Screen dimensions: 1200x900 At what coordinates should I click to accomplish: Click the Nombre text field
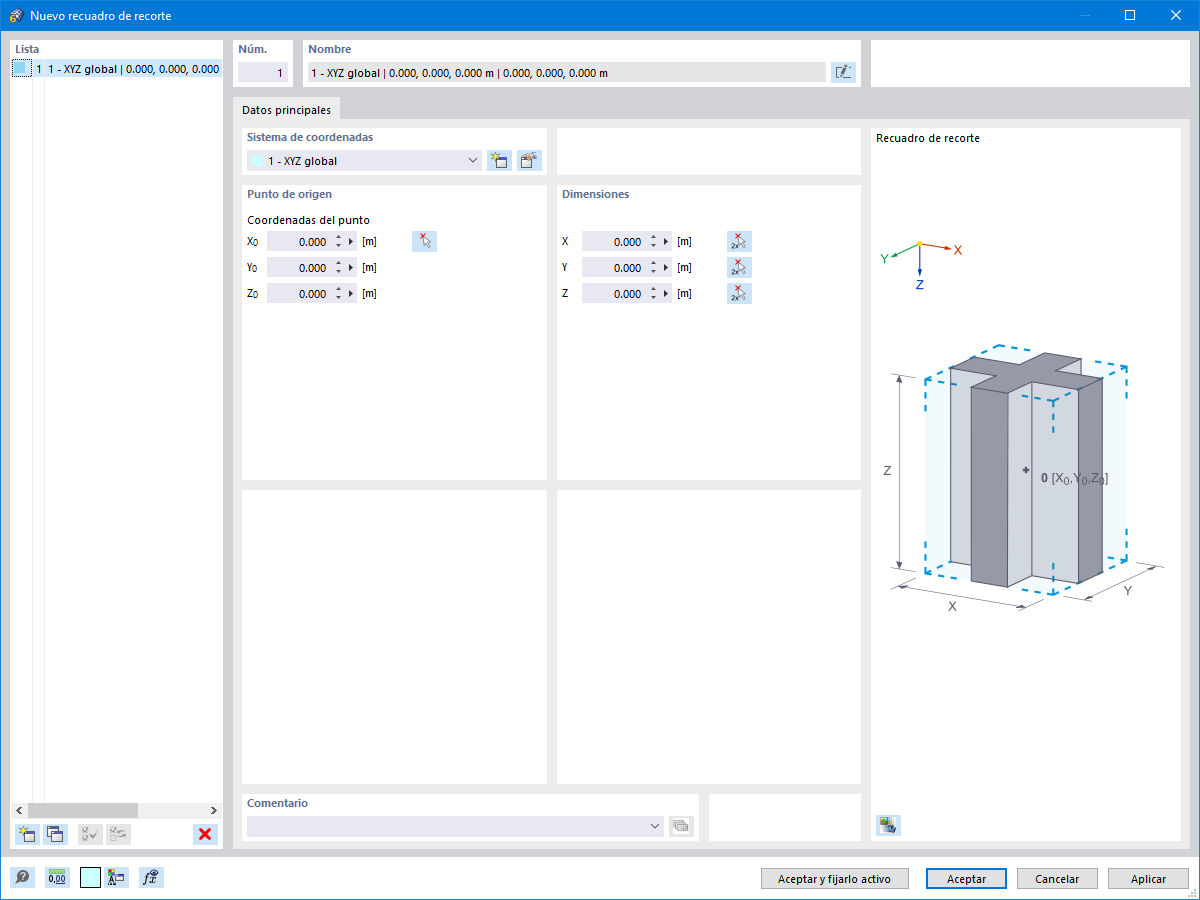tap(566, 72)
